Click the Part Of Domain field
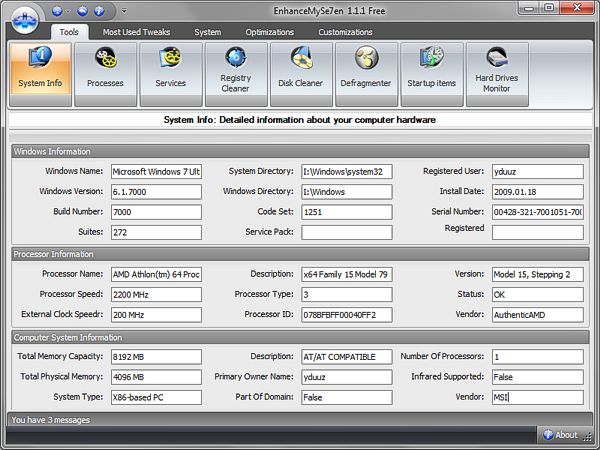The width and height of the screenshot is (600, 450). point(347,397)
